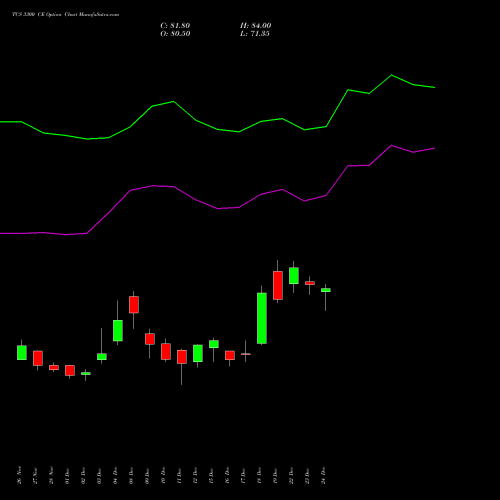Screen dimensions: 500x500
Task: Click the TCS 3300 CE Option chart title
Action: (x=65, y=15)
